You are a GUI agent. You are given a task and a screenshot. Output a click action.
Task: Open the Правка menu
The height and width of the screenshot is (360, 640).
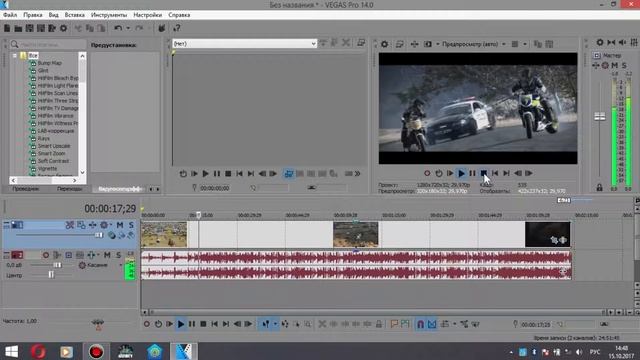[33, 15]
